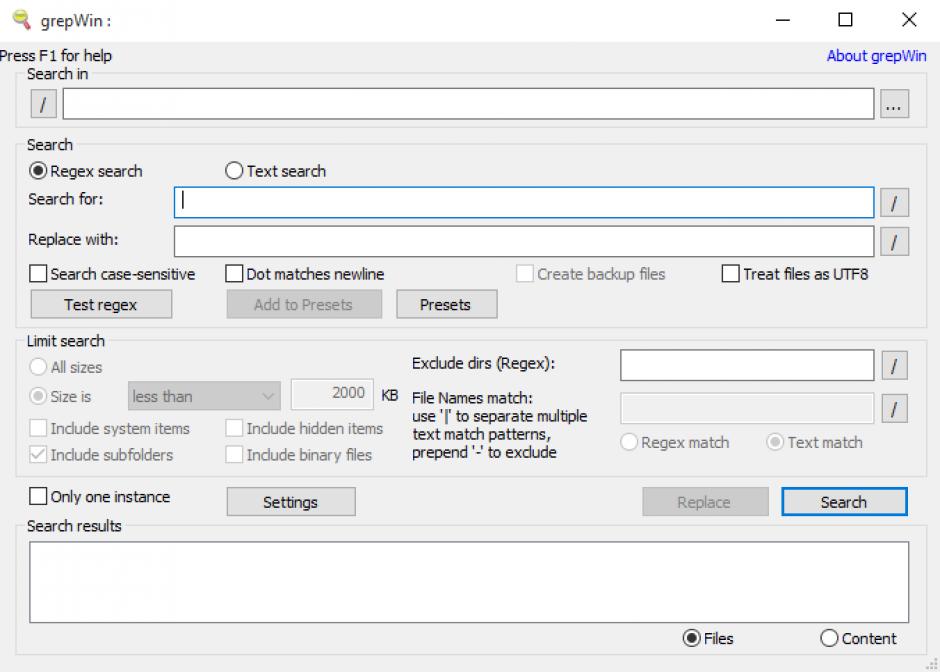Image resolution: width=940 pixels, height=672 pixels.
Task: Click the slash button beside Replace with field
Action: coord(894,242)
